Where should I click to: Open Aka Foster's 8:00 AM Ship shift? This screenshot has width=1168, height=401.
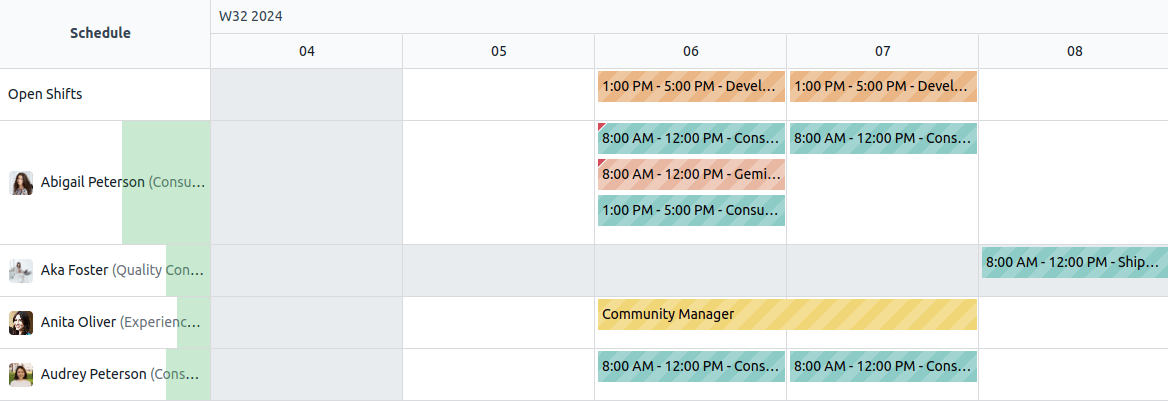click(1074, 263)
